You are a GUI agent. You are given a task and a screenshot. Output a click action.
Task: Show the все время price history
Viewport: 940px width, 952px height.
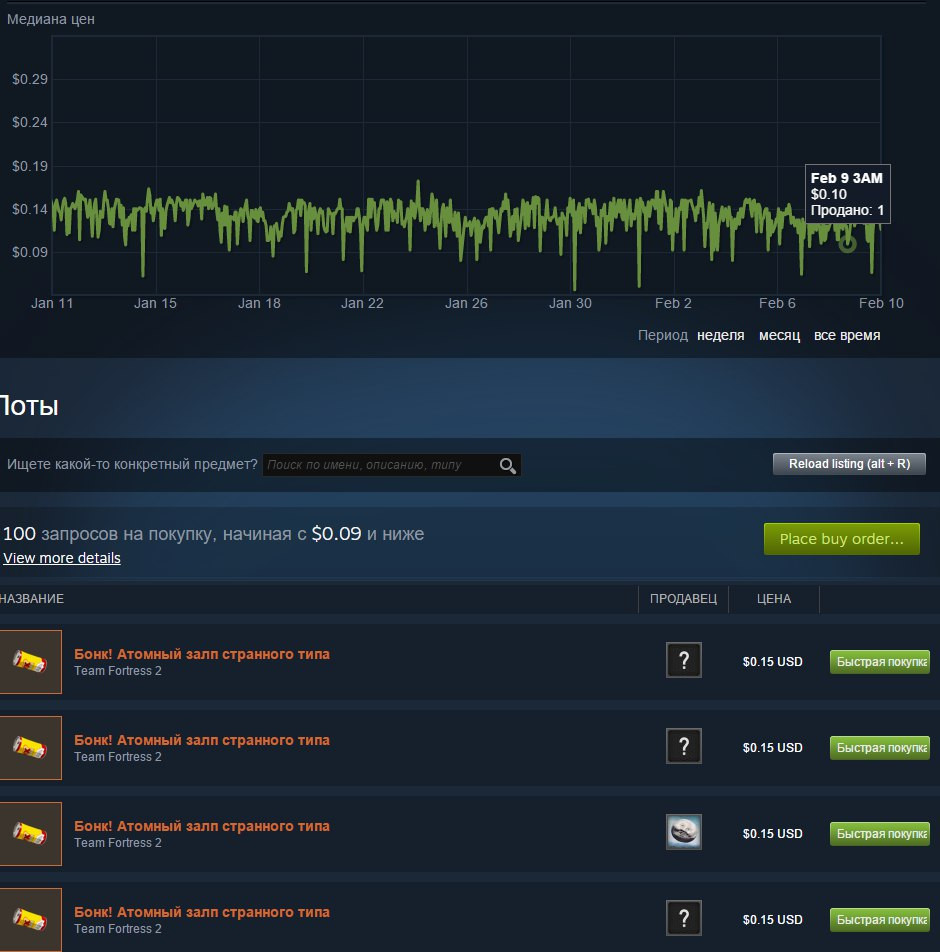(x=847, y=335)
